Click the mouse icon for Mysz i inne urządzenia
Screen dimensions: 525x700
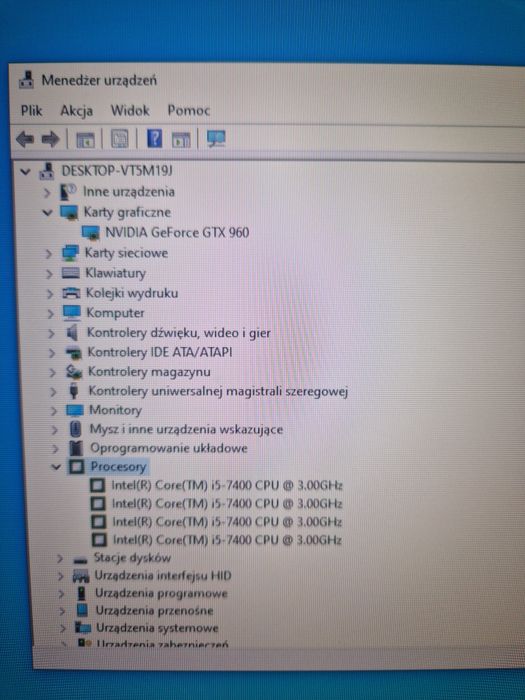tap(75, 429)
